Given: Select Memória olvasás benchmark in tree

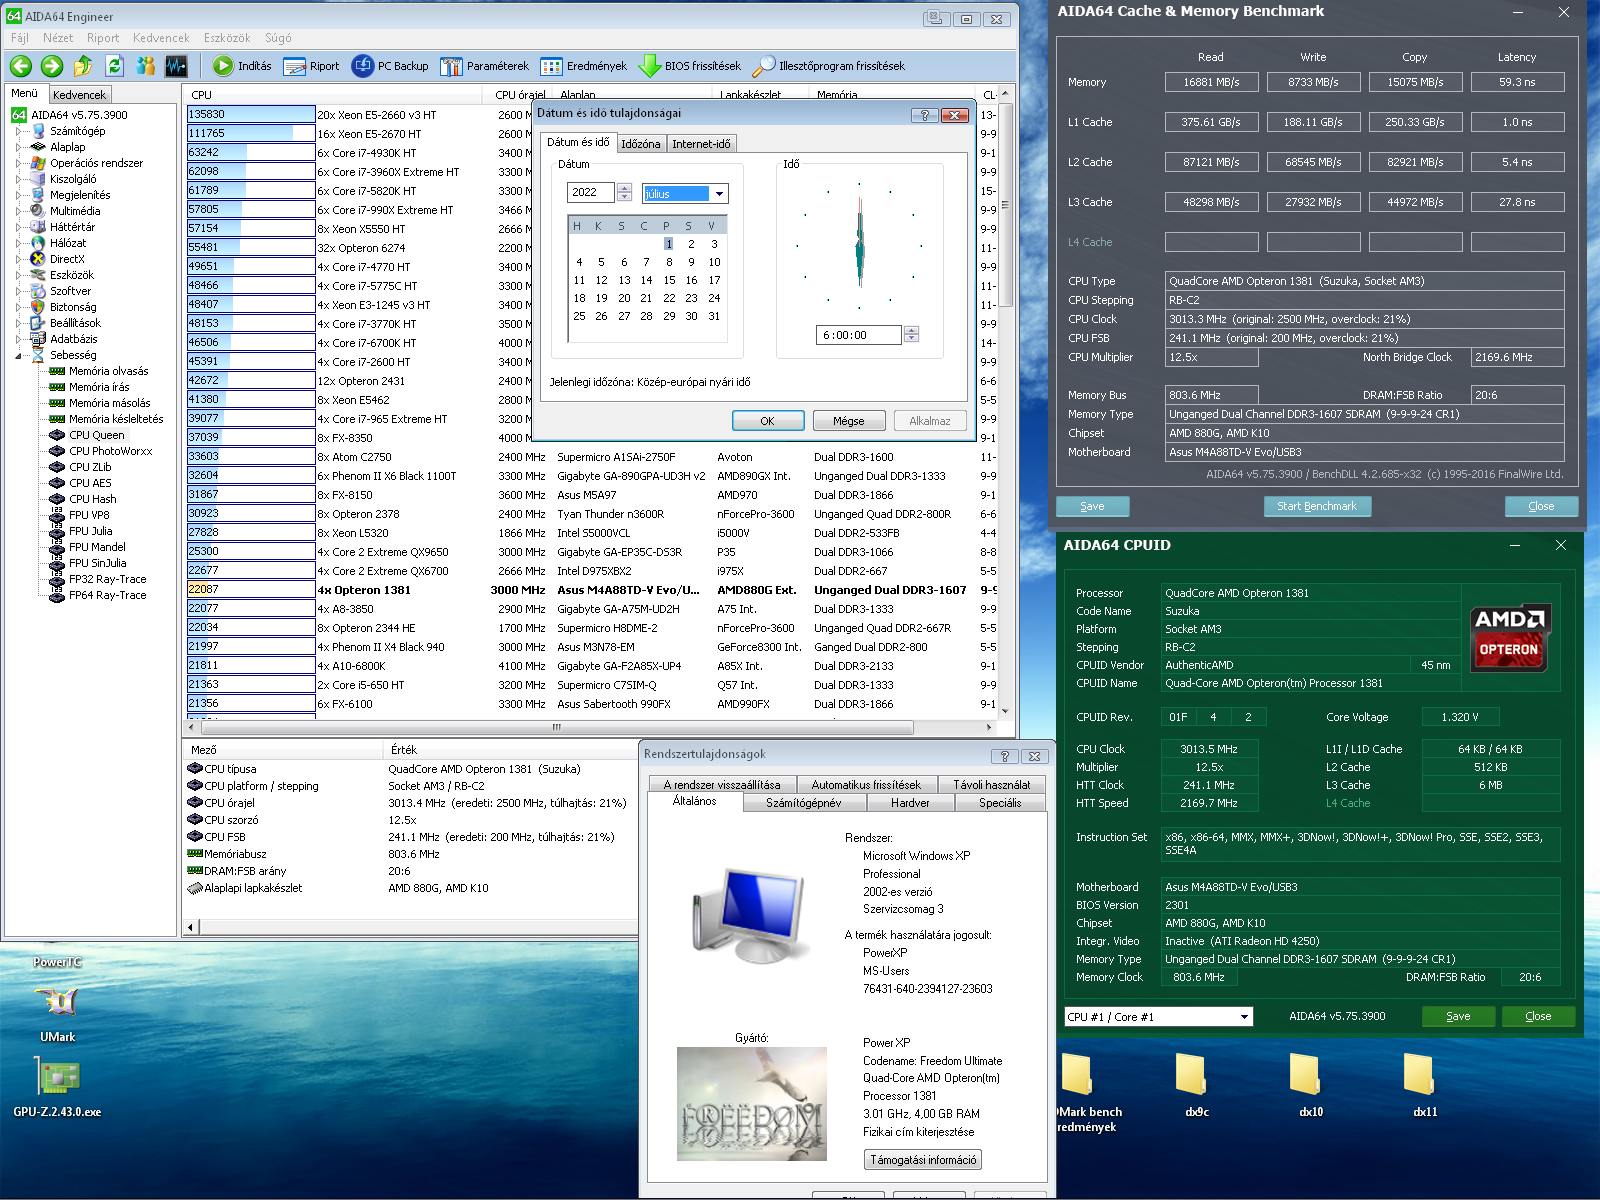Looking at the screenshot, I should pyautogui.click(x=108, y=371).
